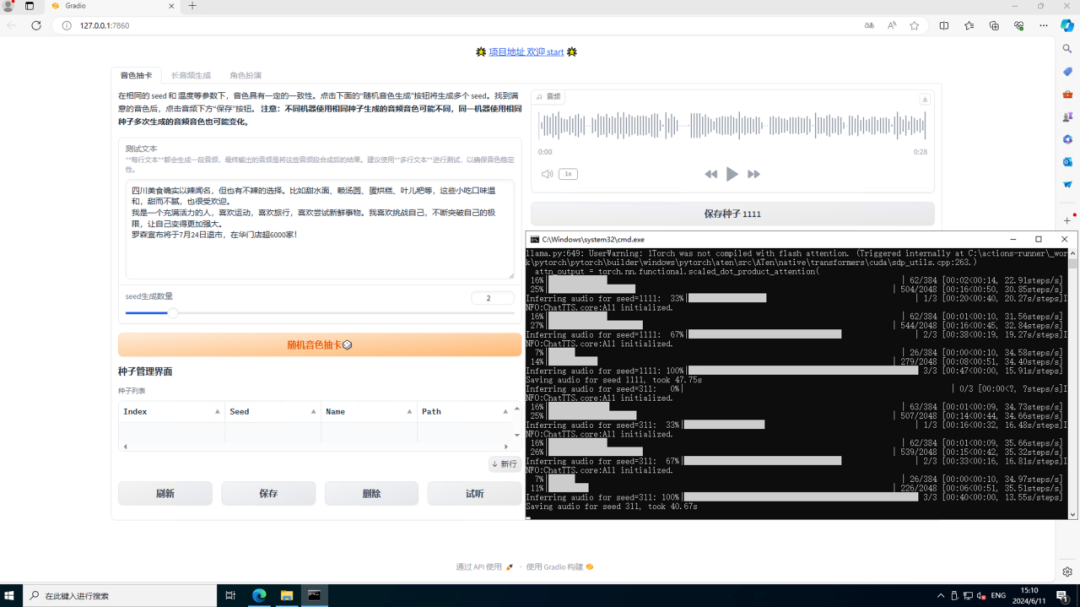Change the 1x playback speed
This screenshot has width=1080, height=607.
(568, 174)
